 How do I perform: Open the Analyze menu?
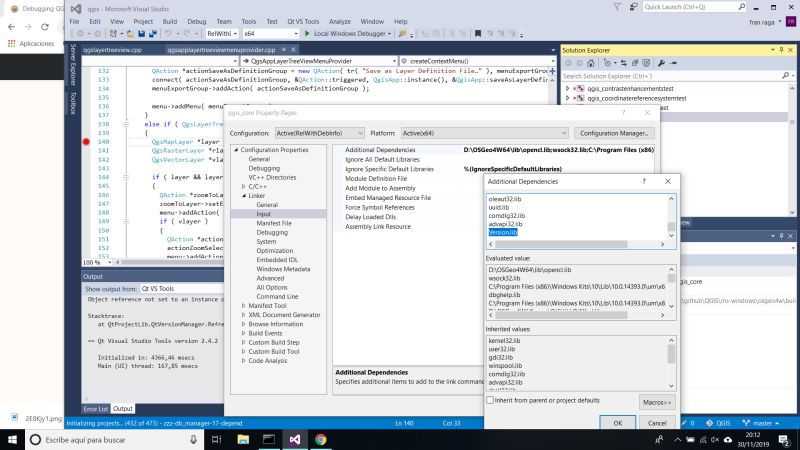pyautogui.click(x=340, y=21)
